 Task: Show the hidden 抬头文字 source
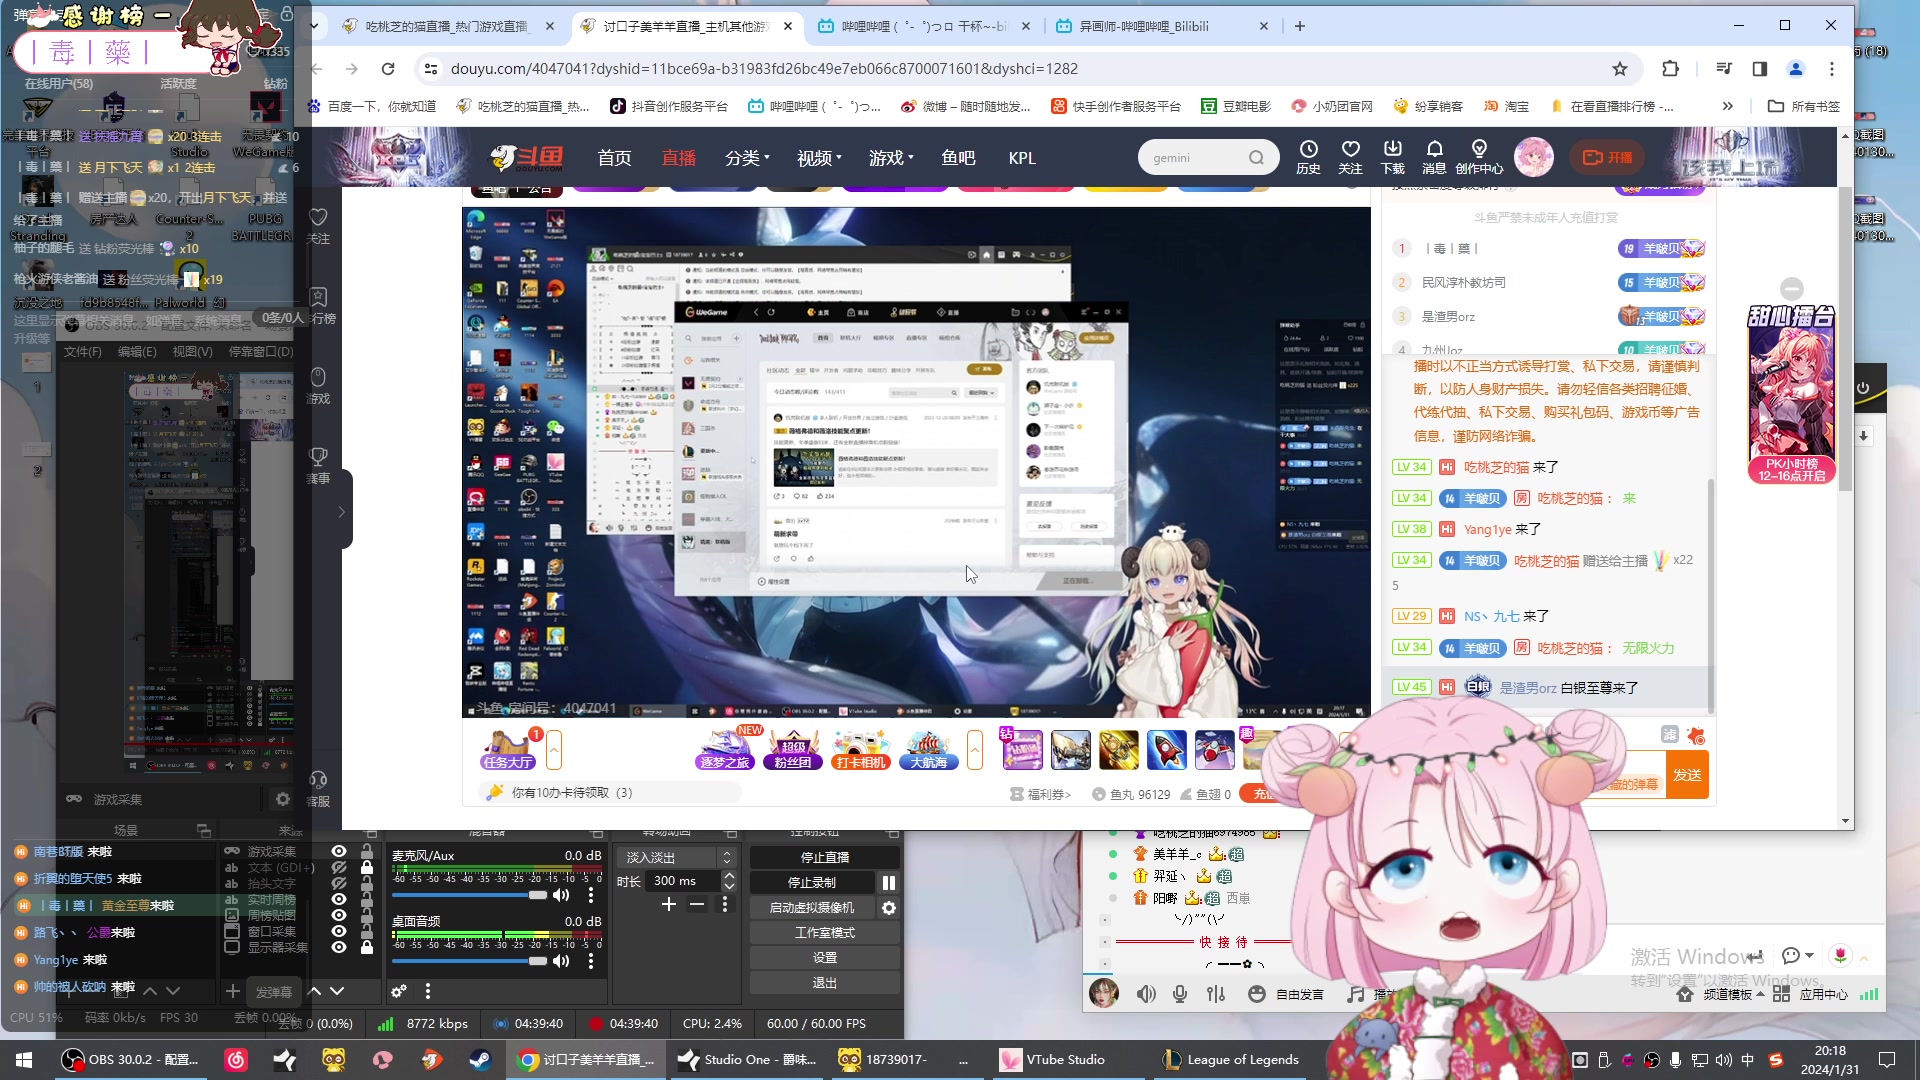tap(339, 883)
